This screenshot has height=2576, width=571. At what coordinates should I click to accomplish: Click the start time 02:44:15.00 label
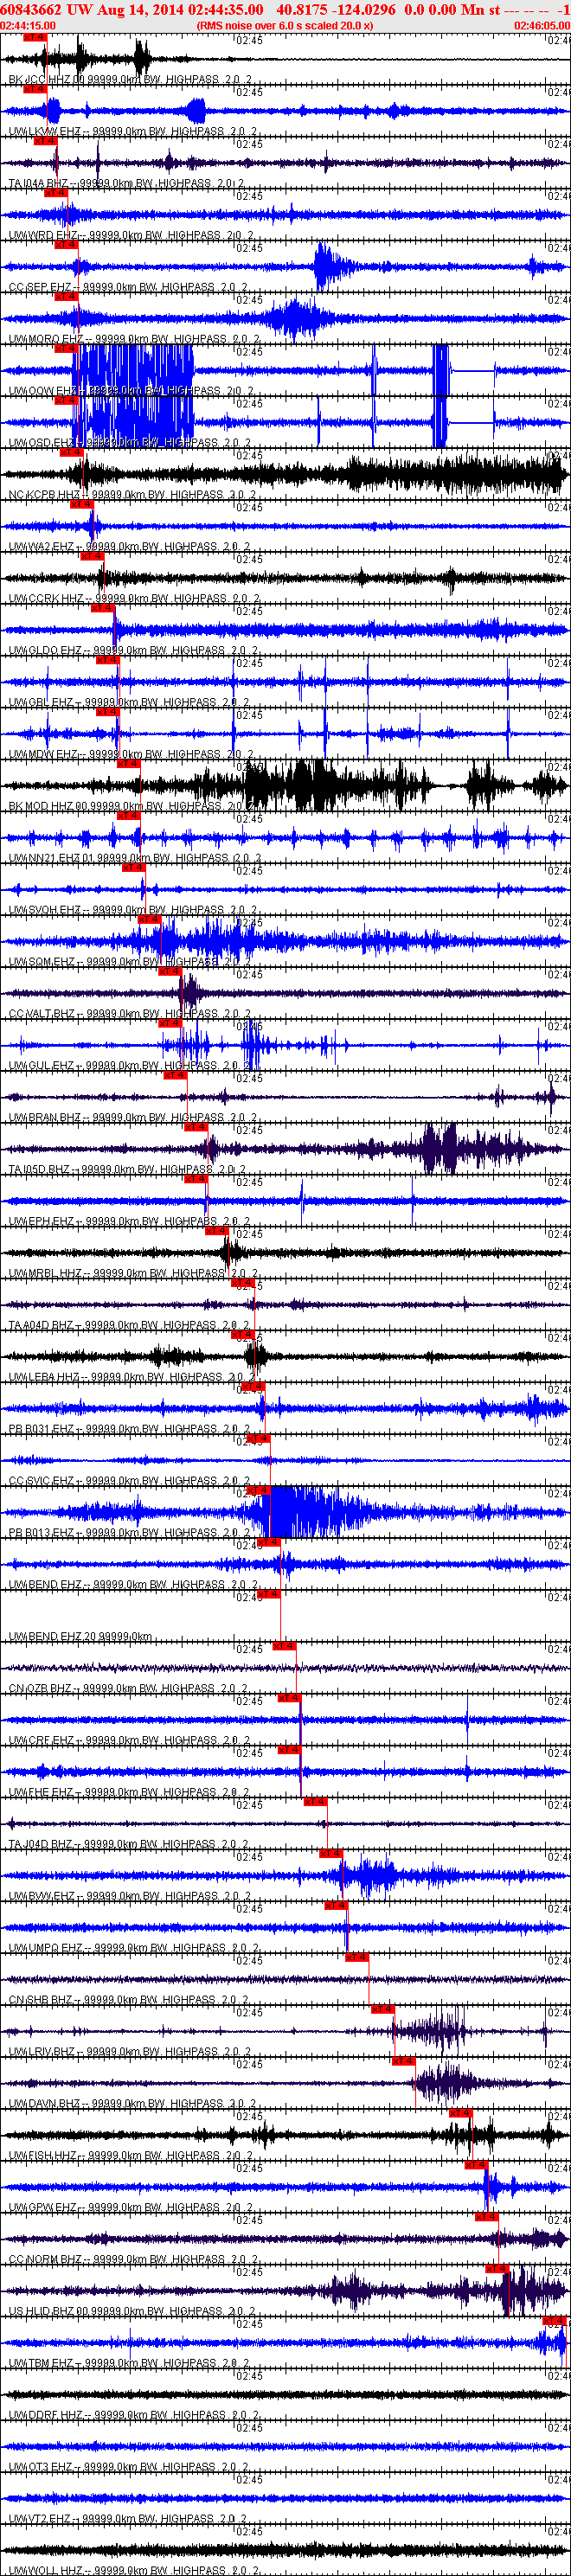[28, 25]
